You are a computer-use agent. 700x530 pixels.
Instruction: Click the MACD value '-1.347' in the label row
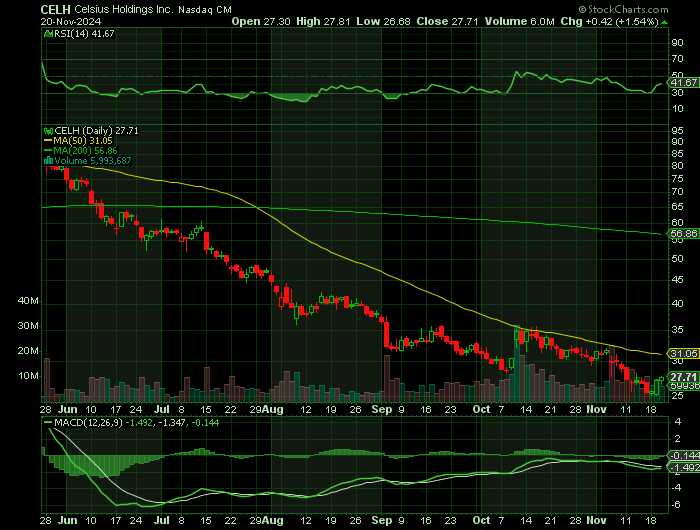click(x=172, y=422)
